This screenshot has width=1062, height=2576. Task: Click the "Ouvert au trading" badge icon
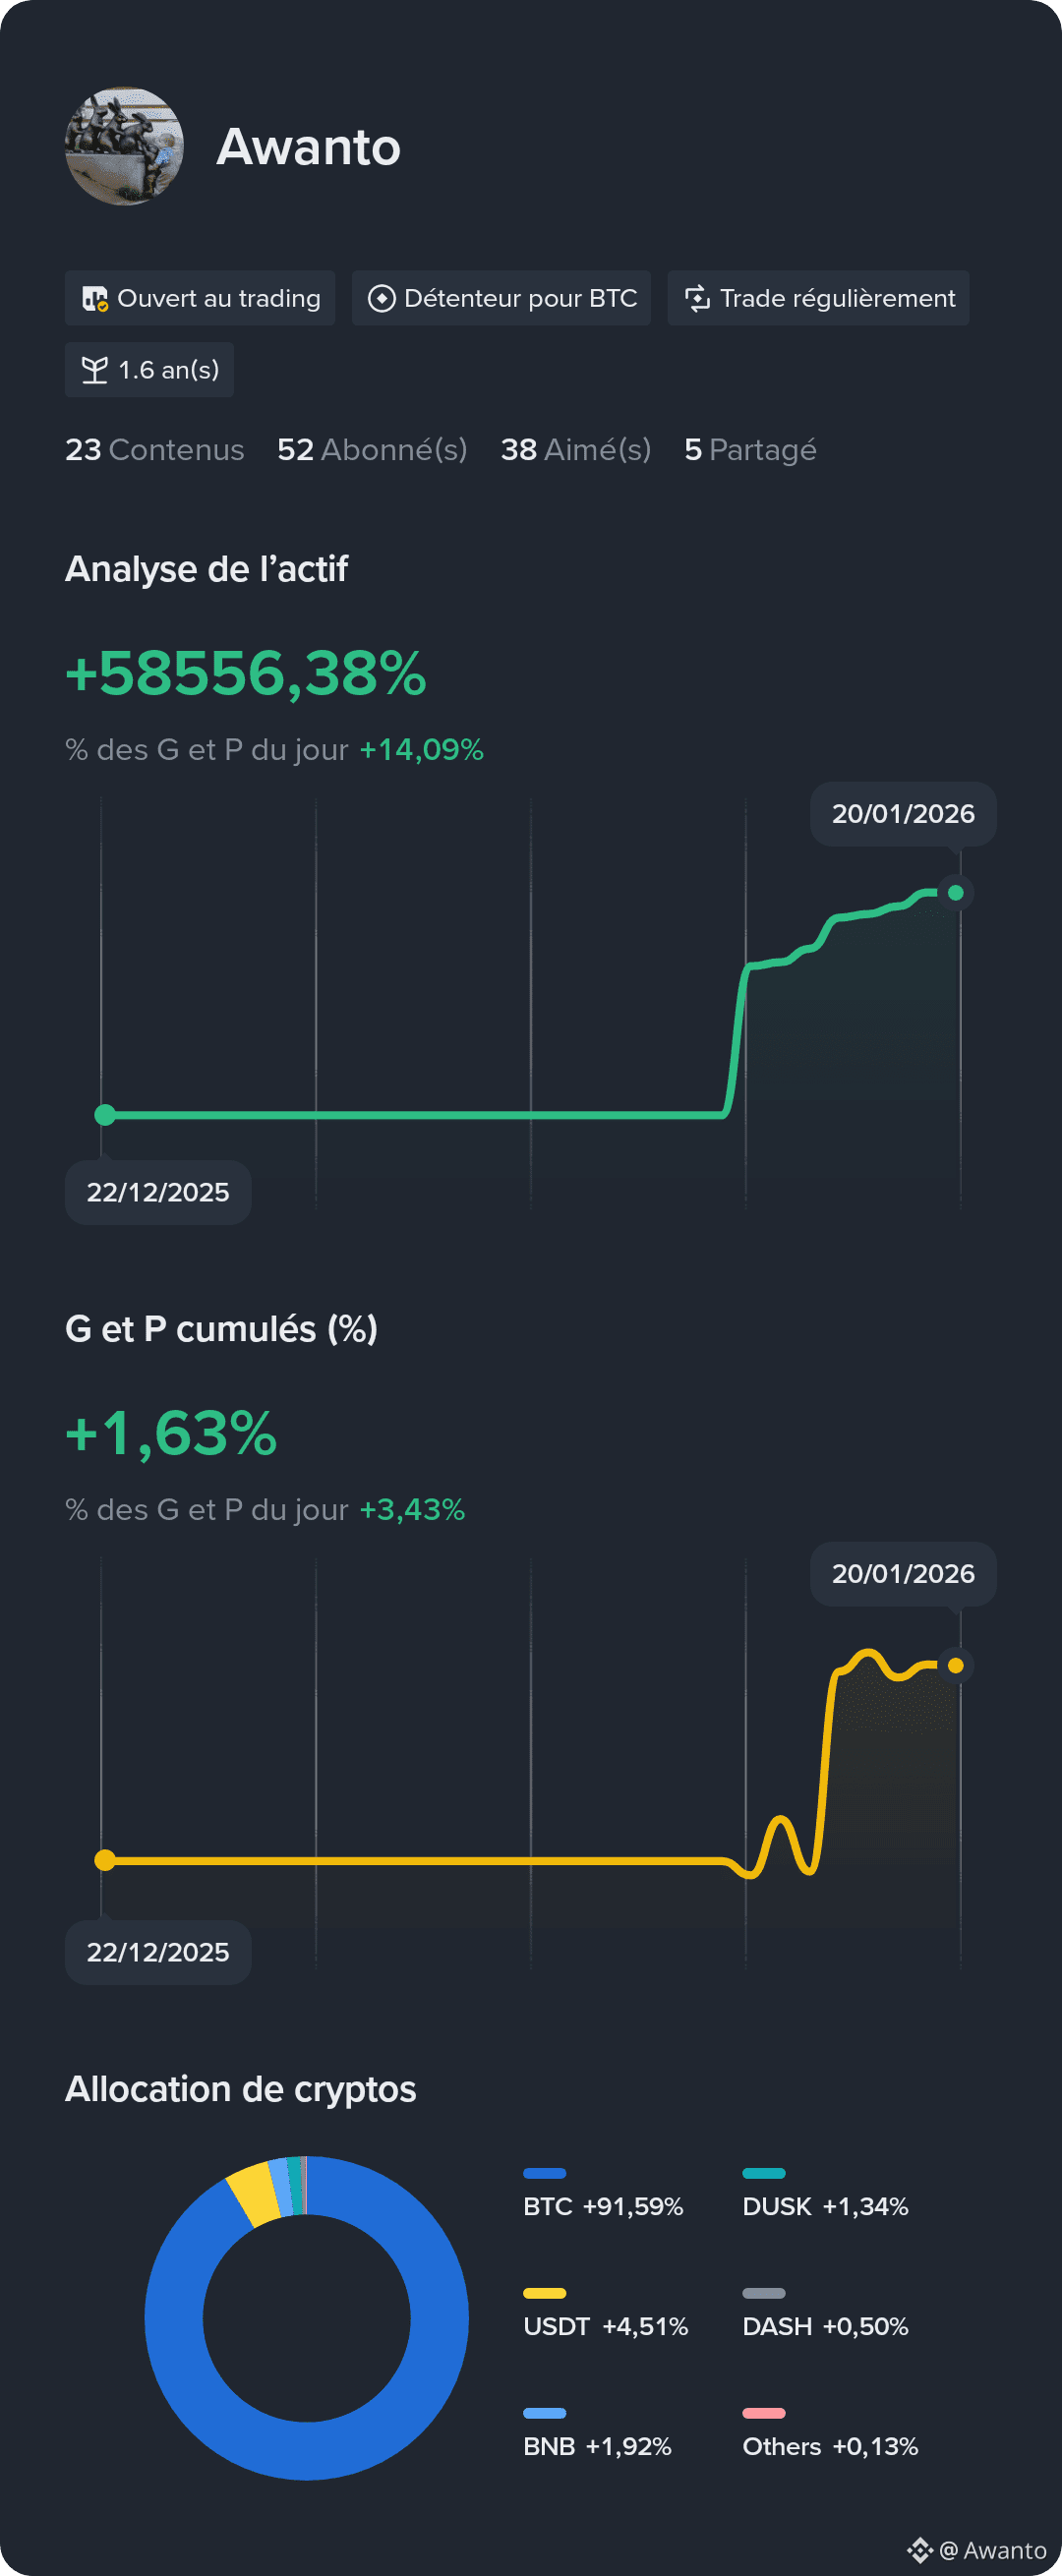coord(96,298)
